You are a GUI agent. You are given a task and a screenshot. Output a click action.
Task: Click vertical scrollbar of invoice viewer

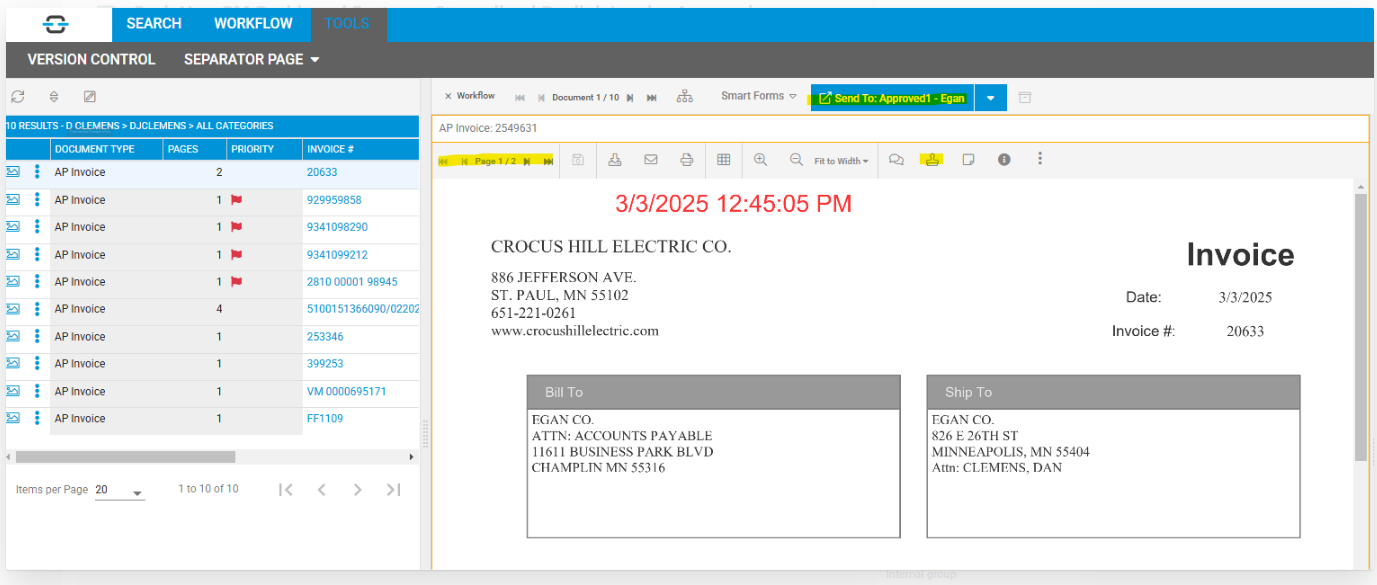click(1361, 327)
